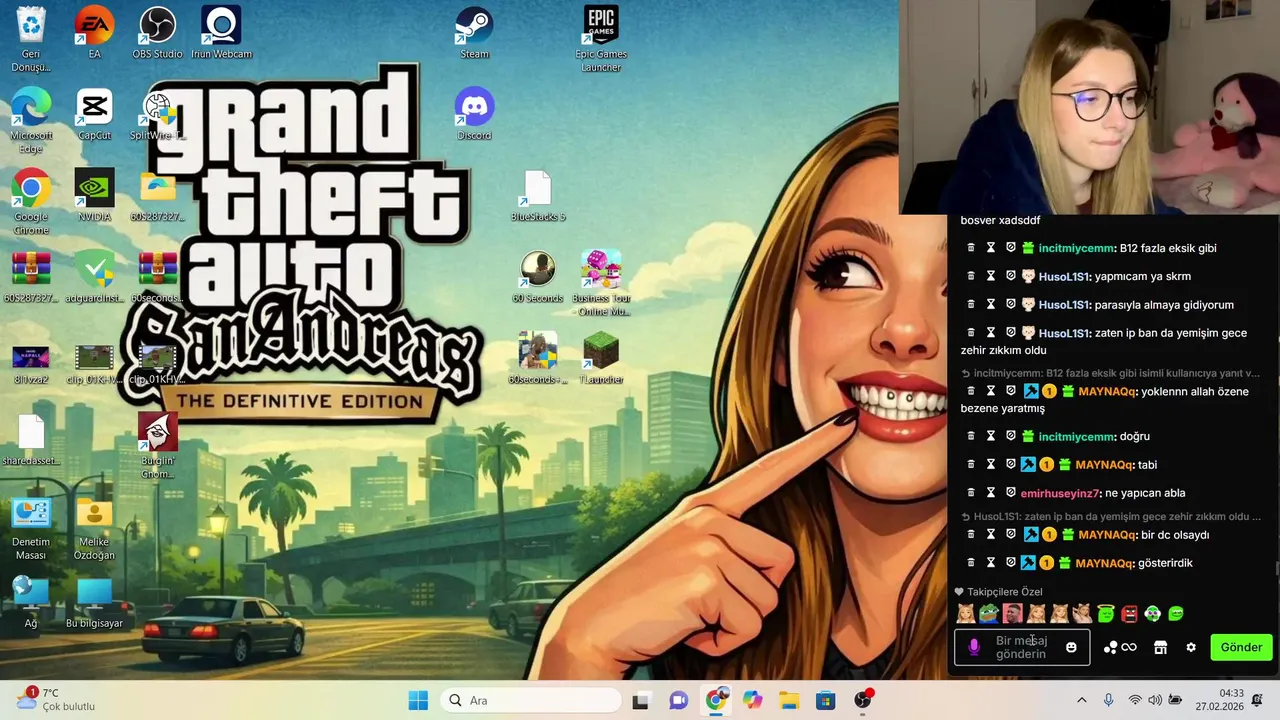The width and height of the screenshot is (1280, 720).
Task: Open the Recycle Bin (Geri Dönüşüm) icon
Action: pyautogui.click(x=31, y=38)
